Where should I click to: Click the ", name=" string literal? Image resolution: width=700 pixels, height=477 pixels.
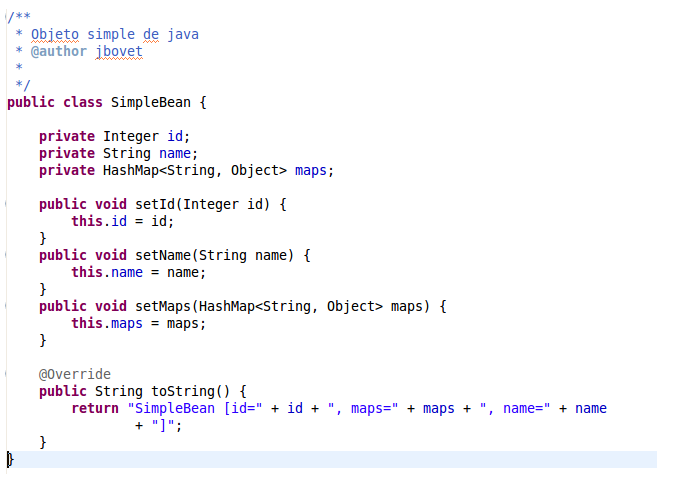[x=515, y=408]
